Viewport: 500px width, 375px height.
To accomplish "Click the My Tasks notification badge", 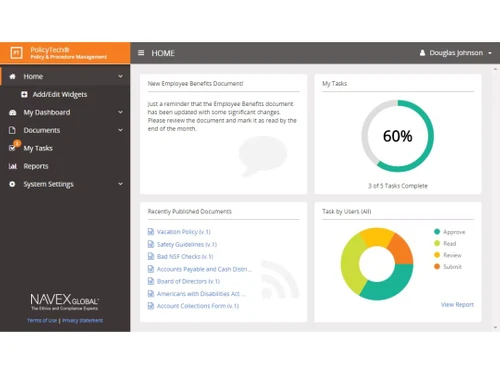I will [x=17, y=143].
